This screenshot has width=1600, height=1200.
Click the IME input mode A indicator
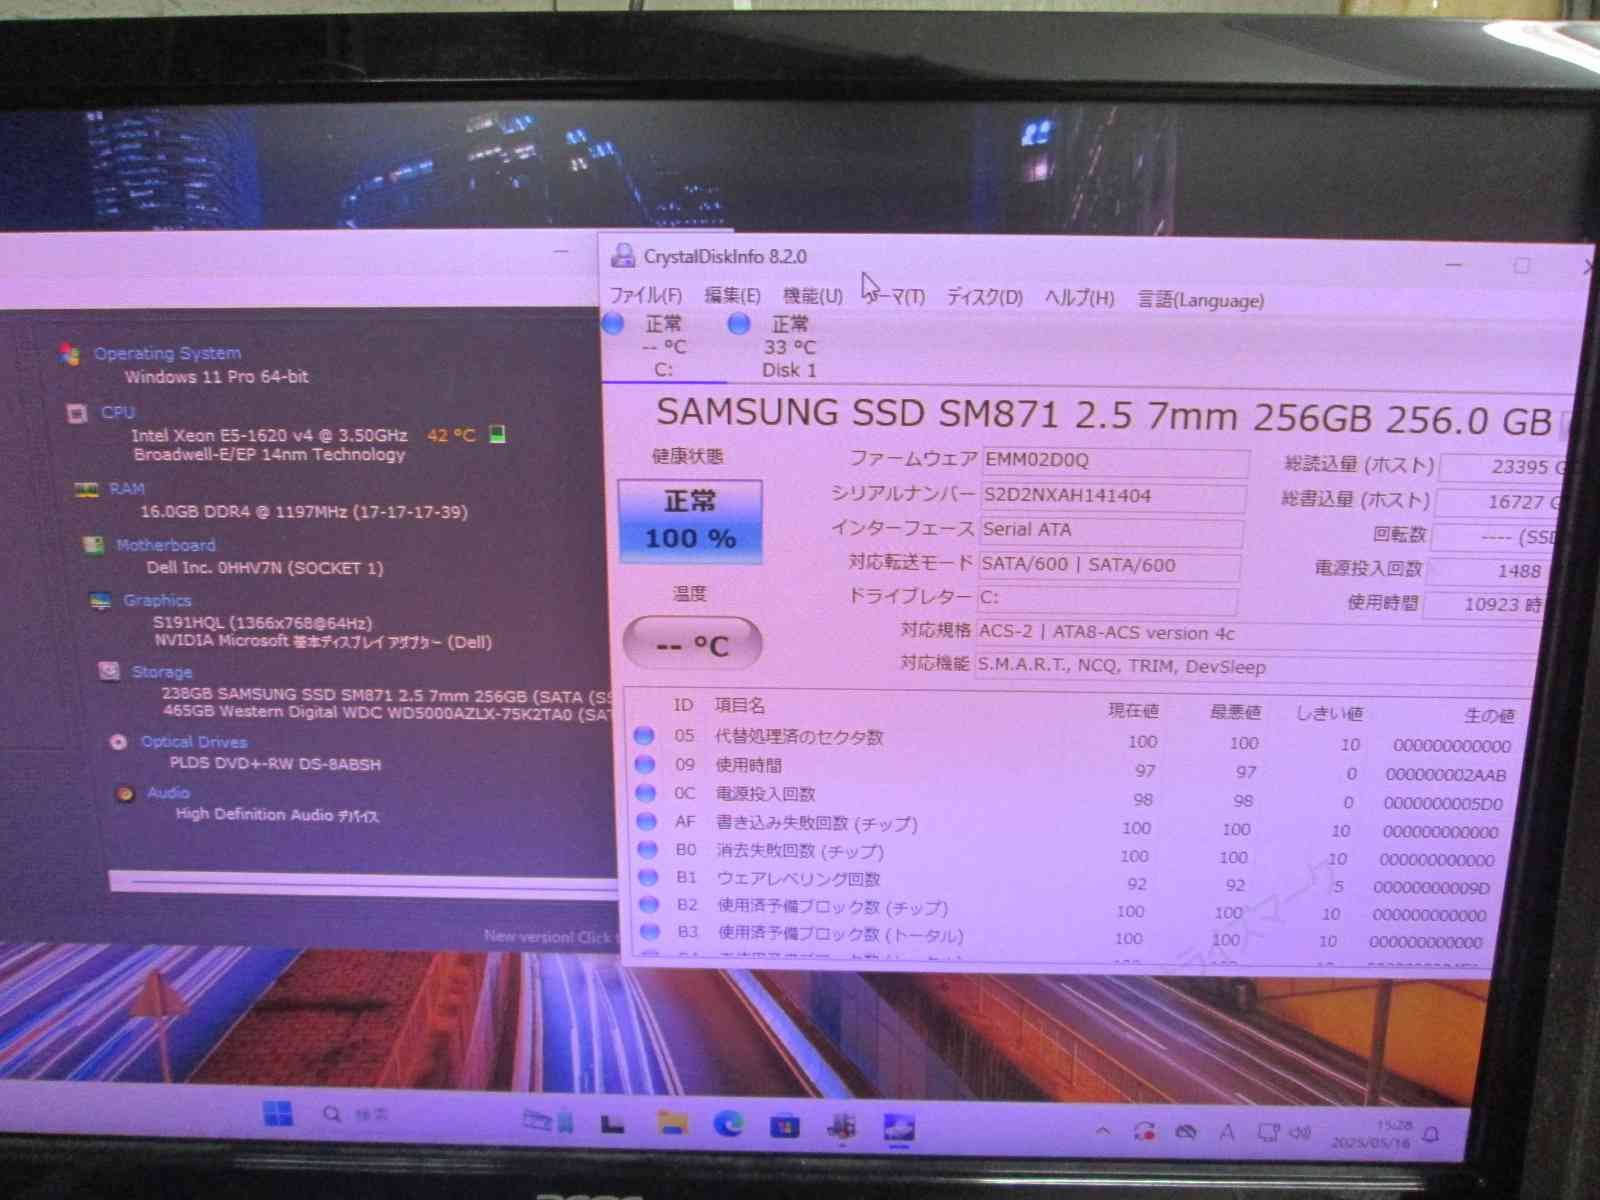click(x=1226, y=1132)
